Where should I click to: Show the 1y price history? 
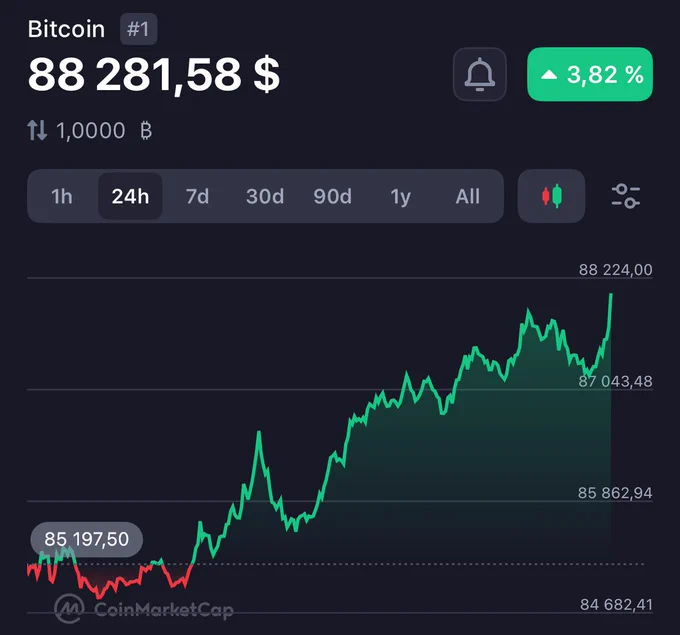[400, 196]
